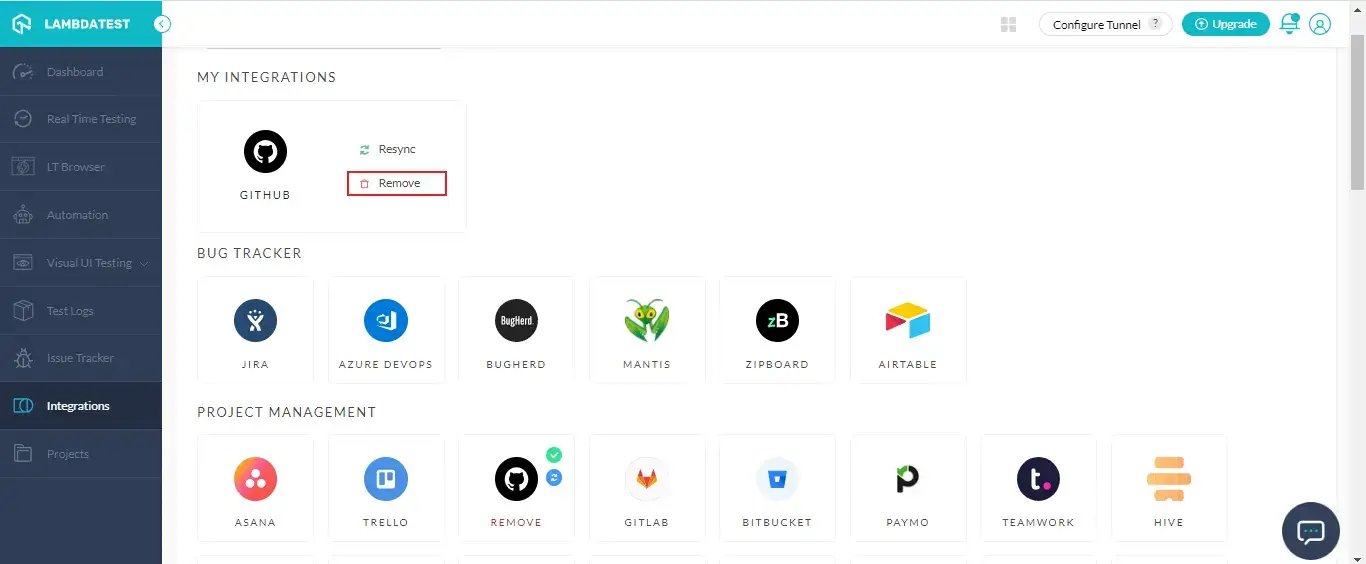Open the user profile avatar icon
Screen dimensions: 1366x564
coord(1320,24)
